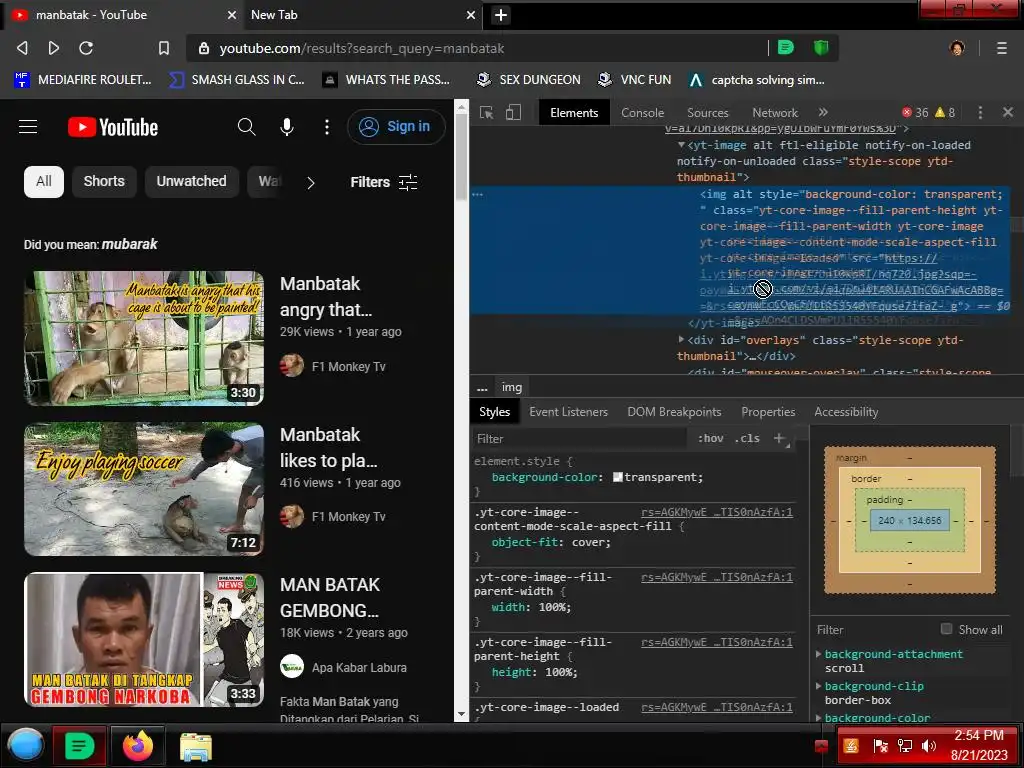Bookmark this page icon
This screenshot has height=768, width=1024.
(x=164, y=48)
